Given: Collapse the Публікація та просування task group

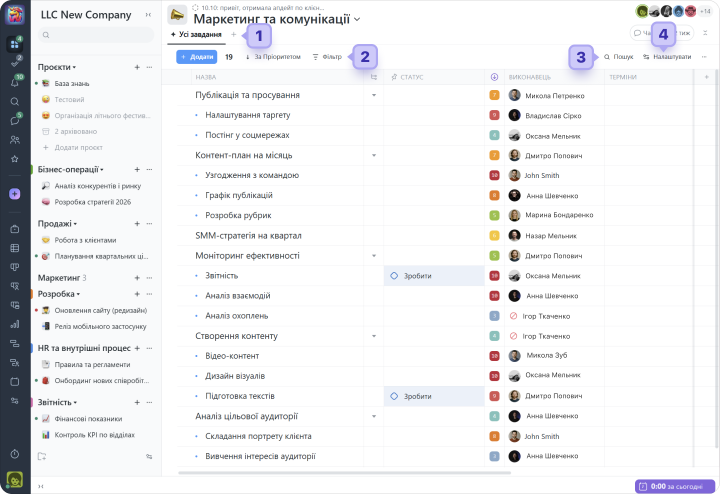Looking at the screenshot, I should [374, 95].
